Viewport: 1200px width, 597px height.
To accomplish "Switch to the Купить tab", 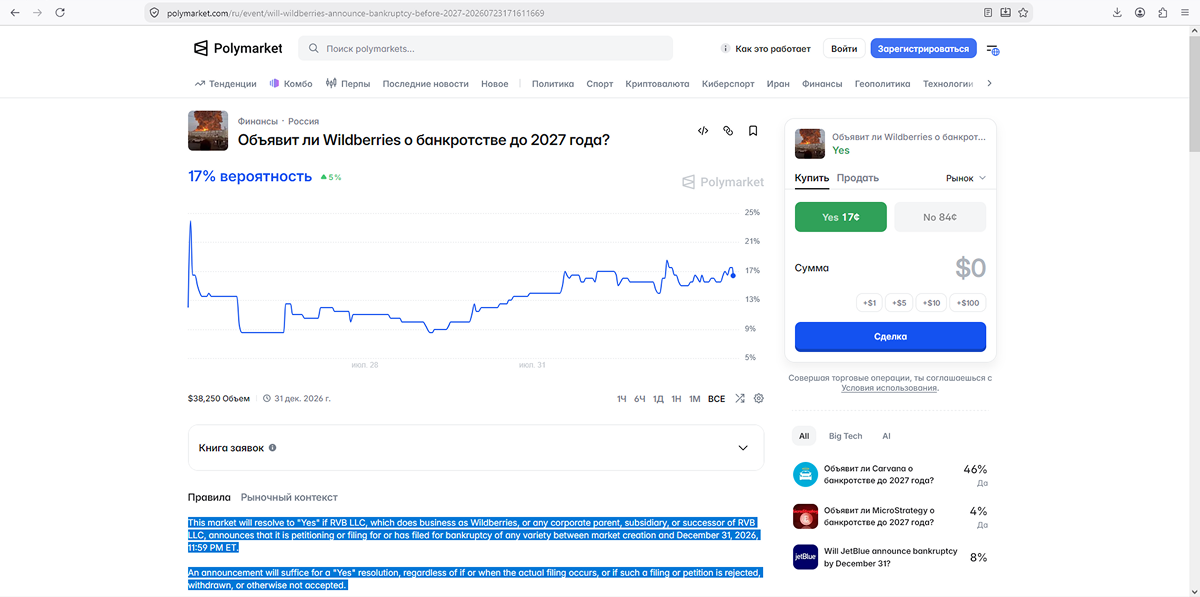I will pos(812,178).
